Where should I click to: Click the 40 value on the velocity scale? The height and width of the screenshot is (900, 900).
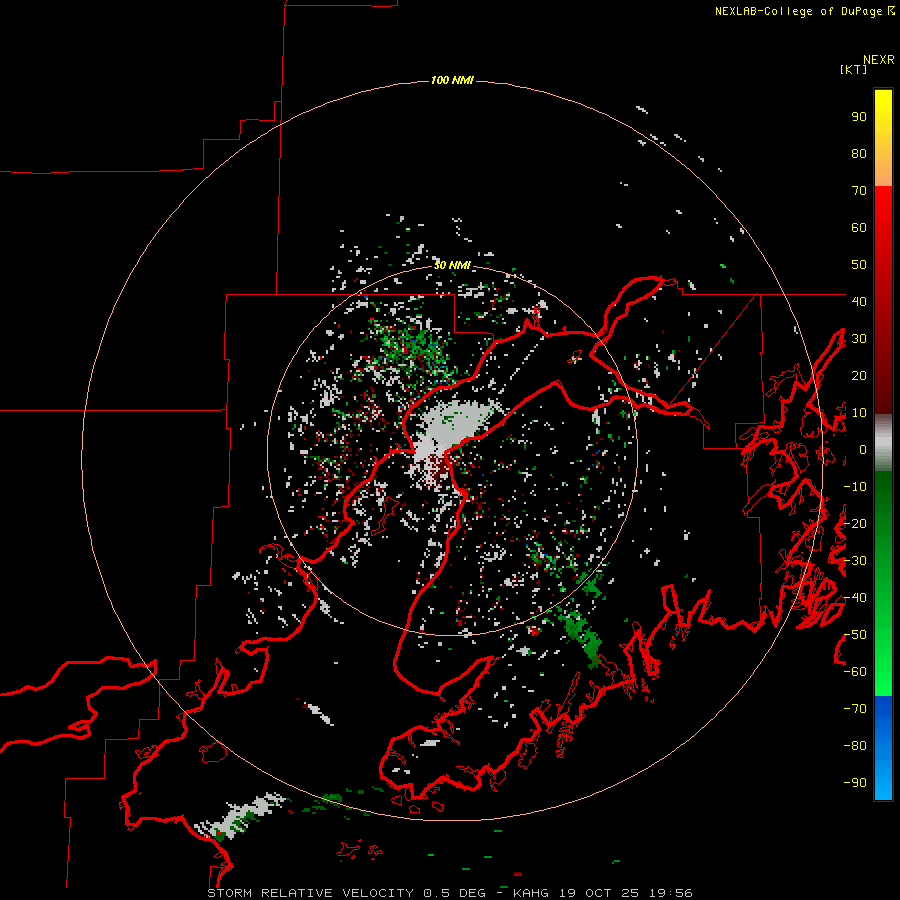coord(859,302)
